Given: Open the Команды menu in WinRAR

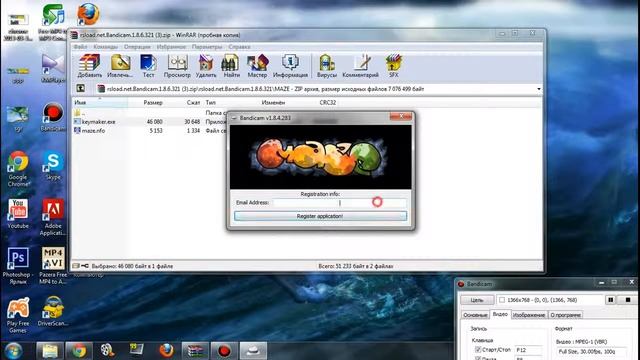Looking at the screenshot, I should (105, 47).
